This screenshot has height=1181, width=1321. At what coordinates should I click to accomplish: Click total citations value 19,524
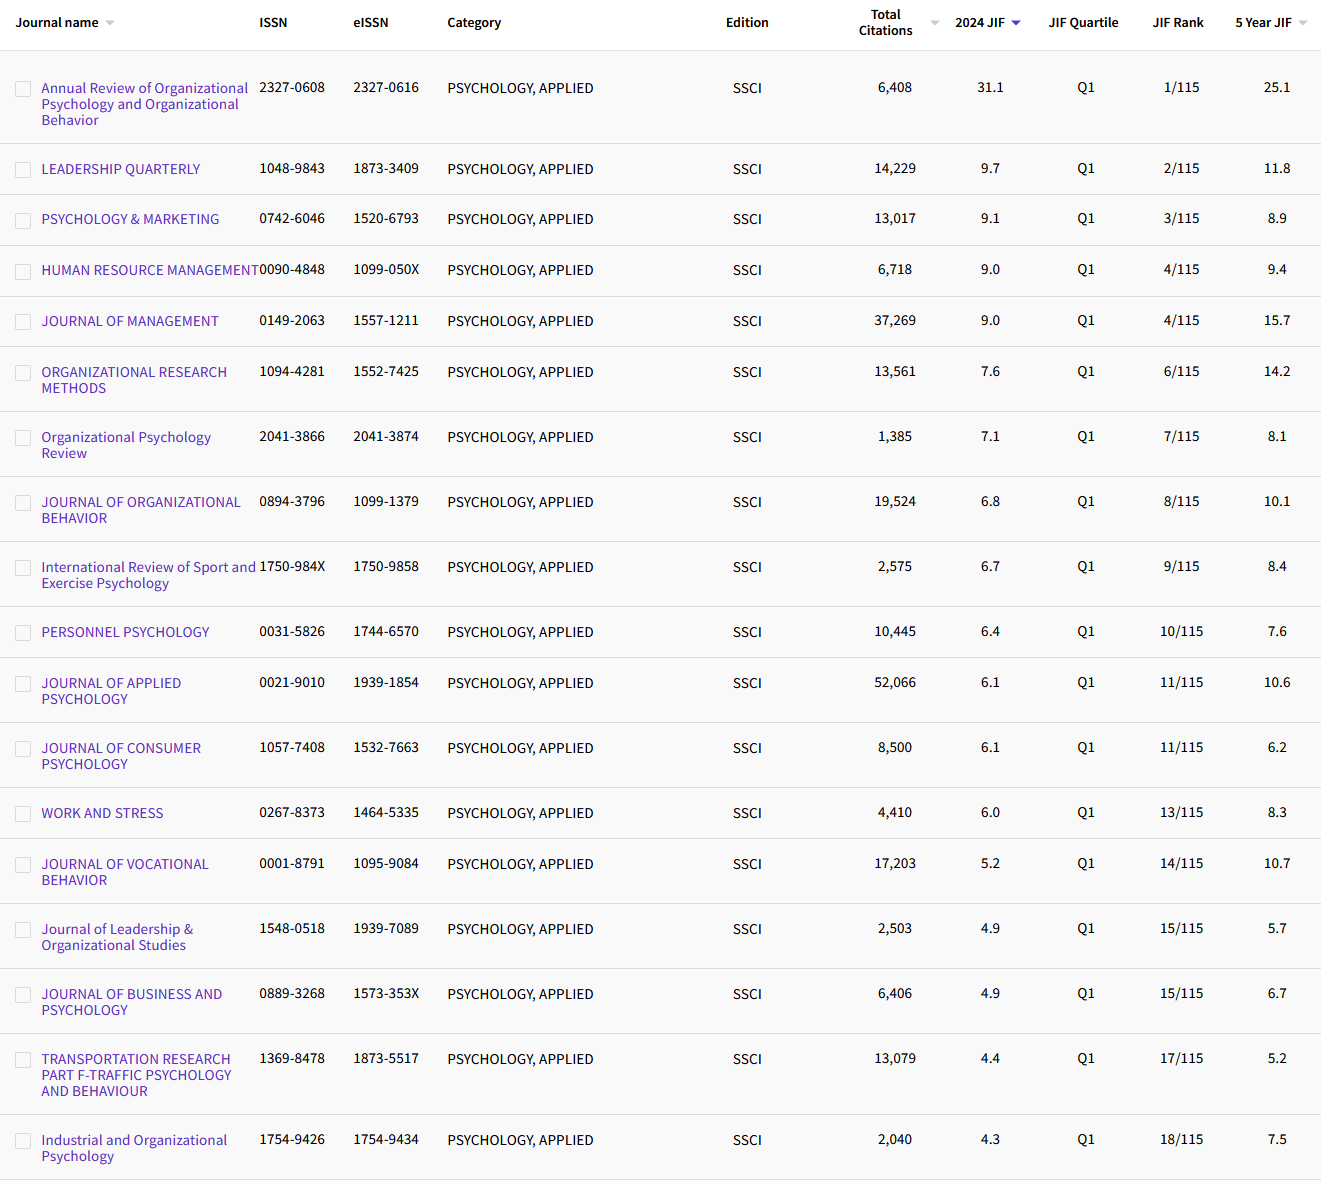[x=895, y=502]
